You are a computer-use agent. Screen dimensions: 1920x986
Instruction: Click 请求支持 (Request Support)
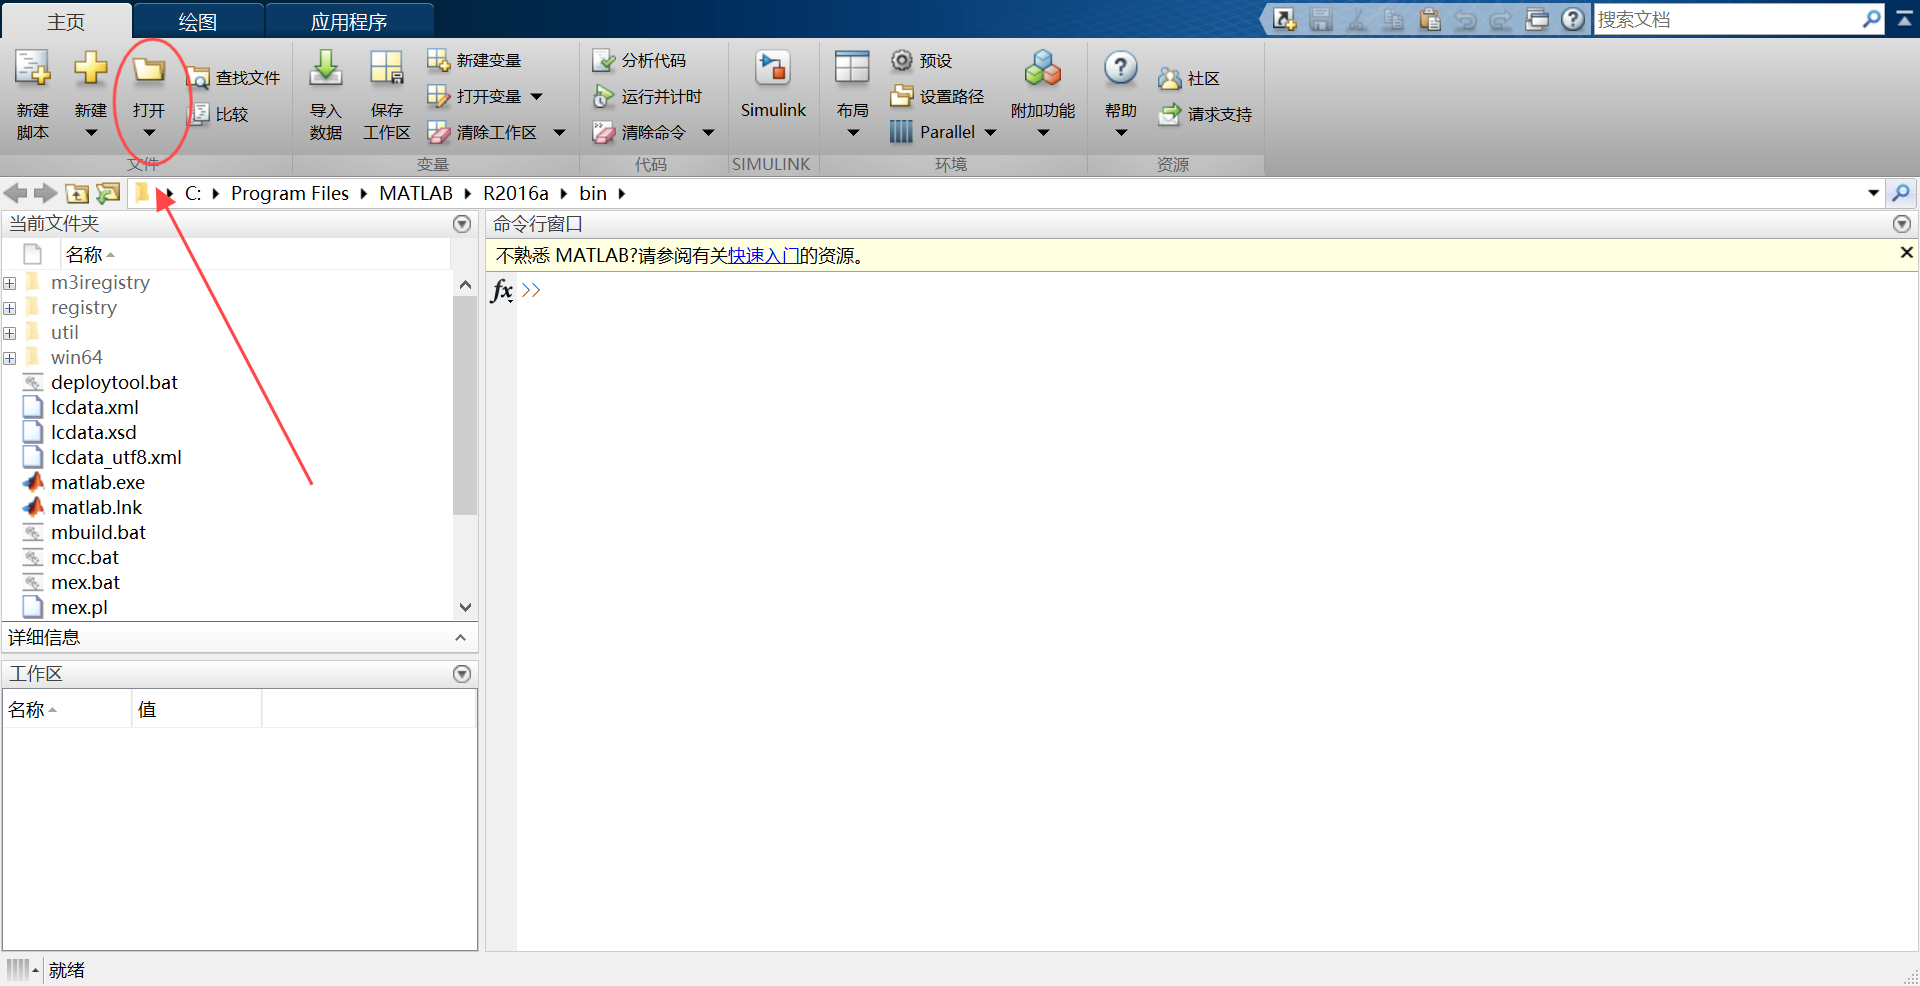(x=1205, y=115)
